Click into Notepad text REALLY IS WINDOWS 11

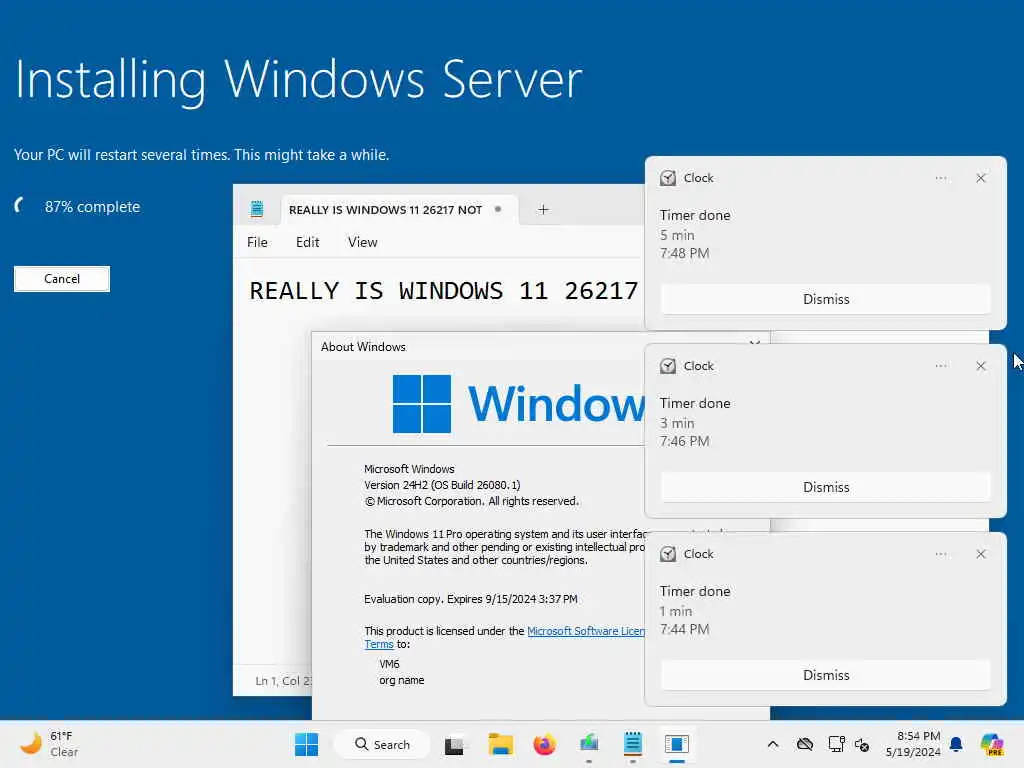click(x=443, y=291)
